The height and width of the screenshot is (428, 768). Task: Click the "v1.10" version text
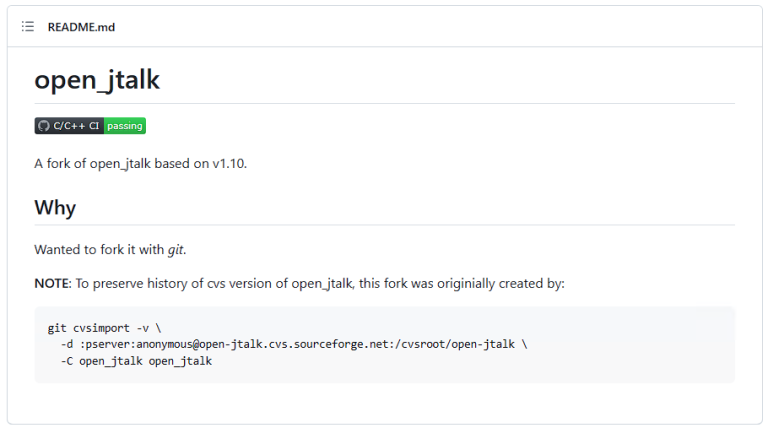[x=228, y=163]
